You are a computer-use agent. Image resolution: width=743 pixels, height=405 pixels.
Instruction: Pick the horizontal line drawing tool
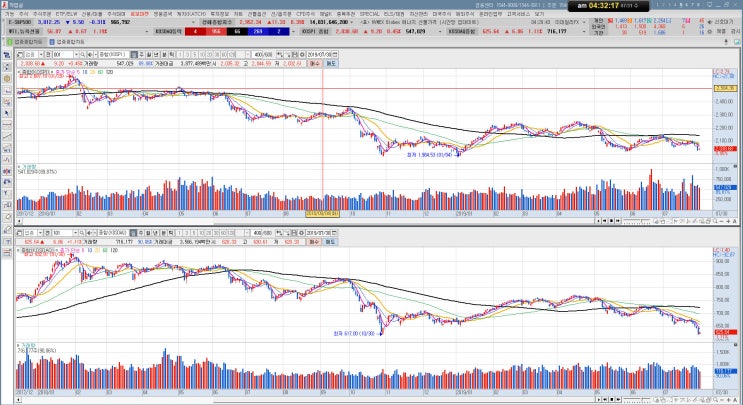pos(7,126)
